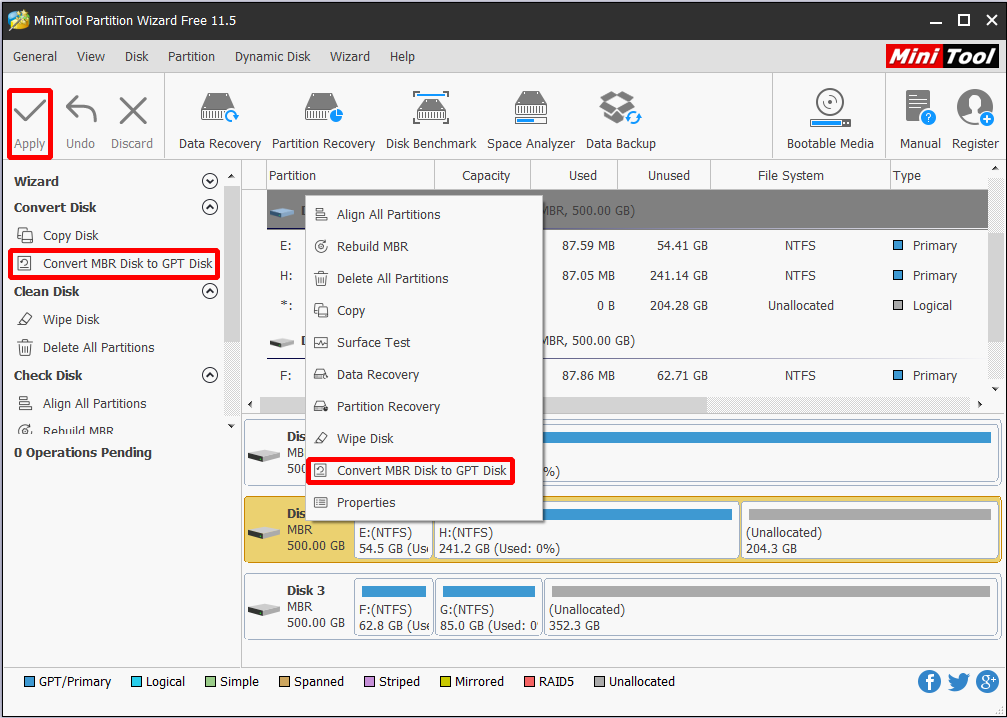Choose Surface Test from context menu
Viewport: 1007px width, 718px height.
tap(424, 342)
